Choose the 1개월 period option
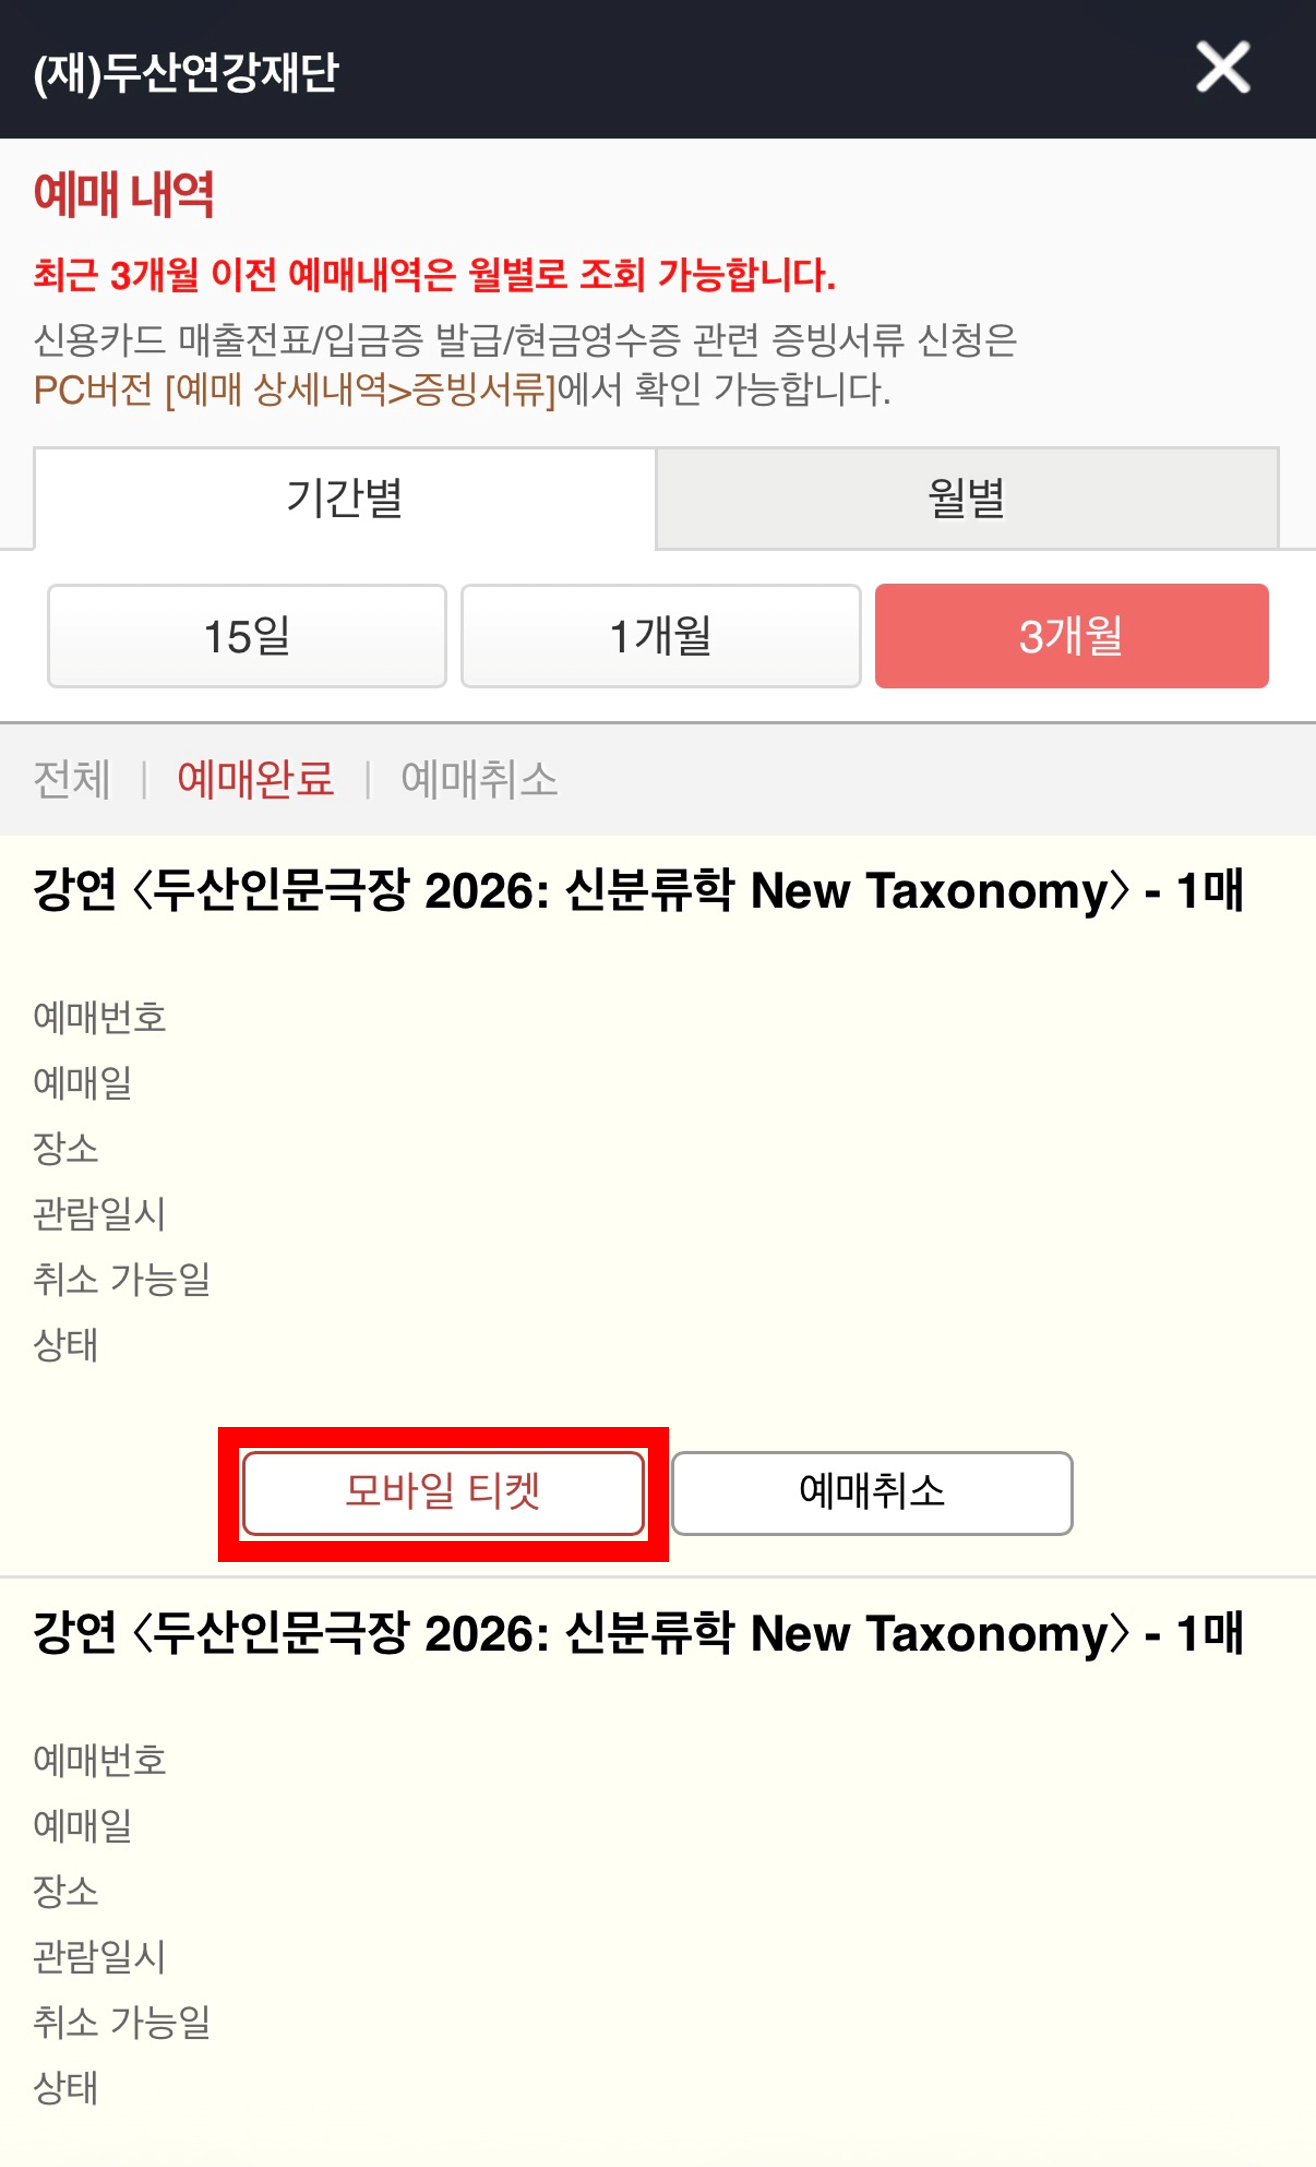 [660, 636]
